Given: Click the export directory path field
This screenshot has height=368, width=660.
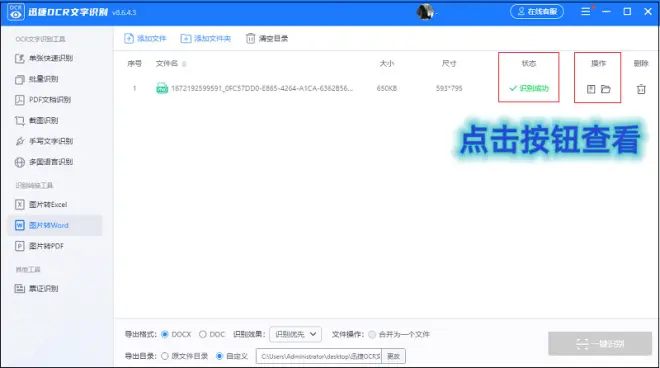Looking at the screenshot, I should click(x=319, y=356).
